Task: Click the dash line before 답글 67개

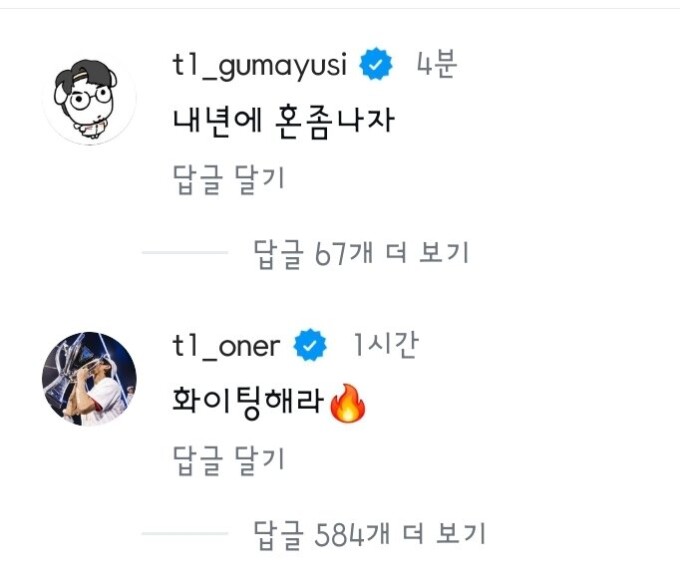Action: coord(185,253)
